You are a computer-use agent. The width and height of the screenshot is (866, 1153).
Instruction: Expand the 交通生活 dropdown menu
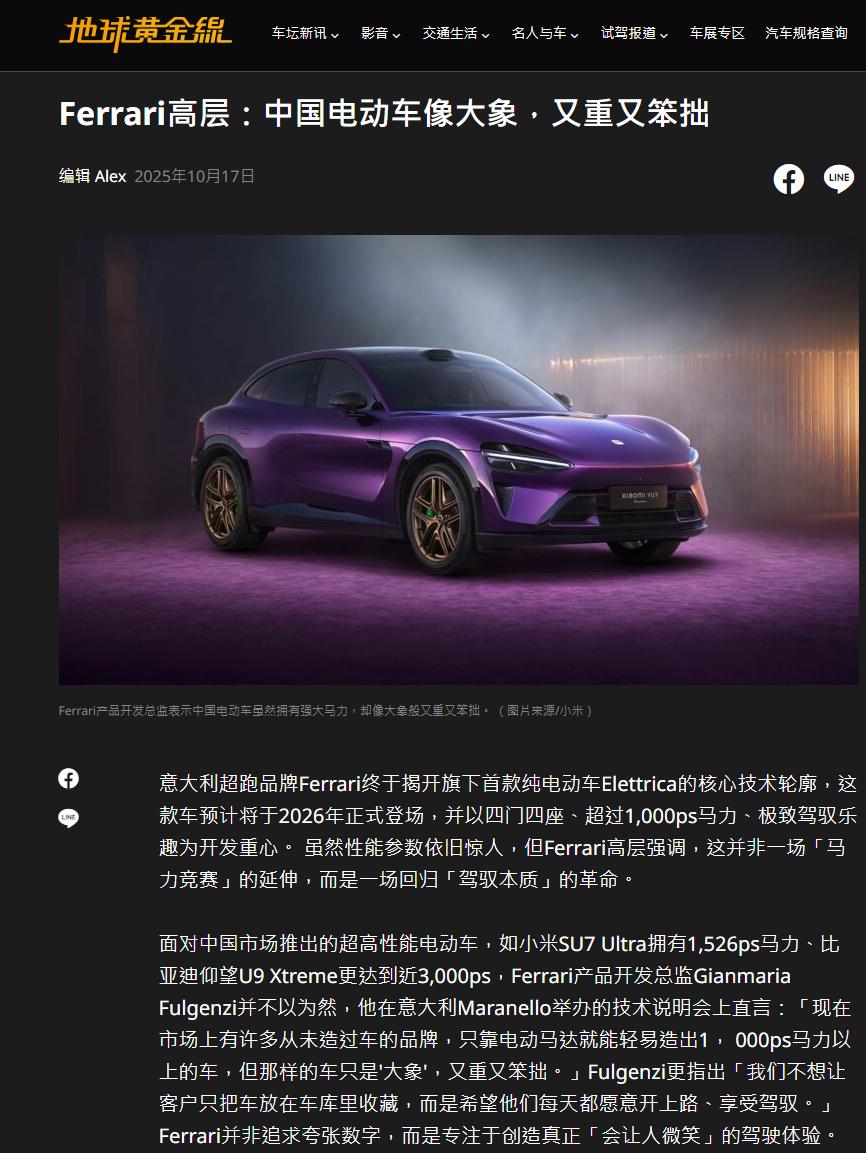(456, 34)
